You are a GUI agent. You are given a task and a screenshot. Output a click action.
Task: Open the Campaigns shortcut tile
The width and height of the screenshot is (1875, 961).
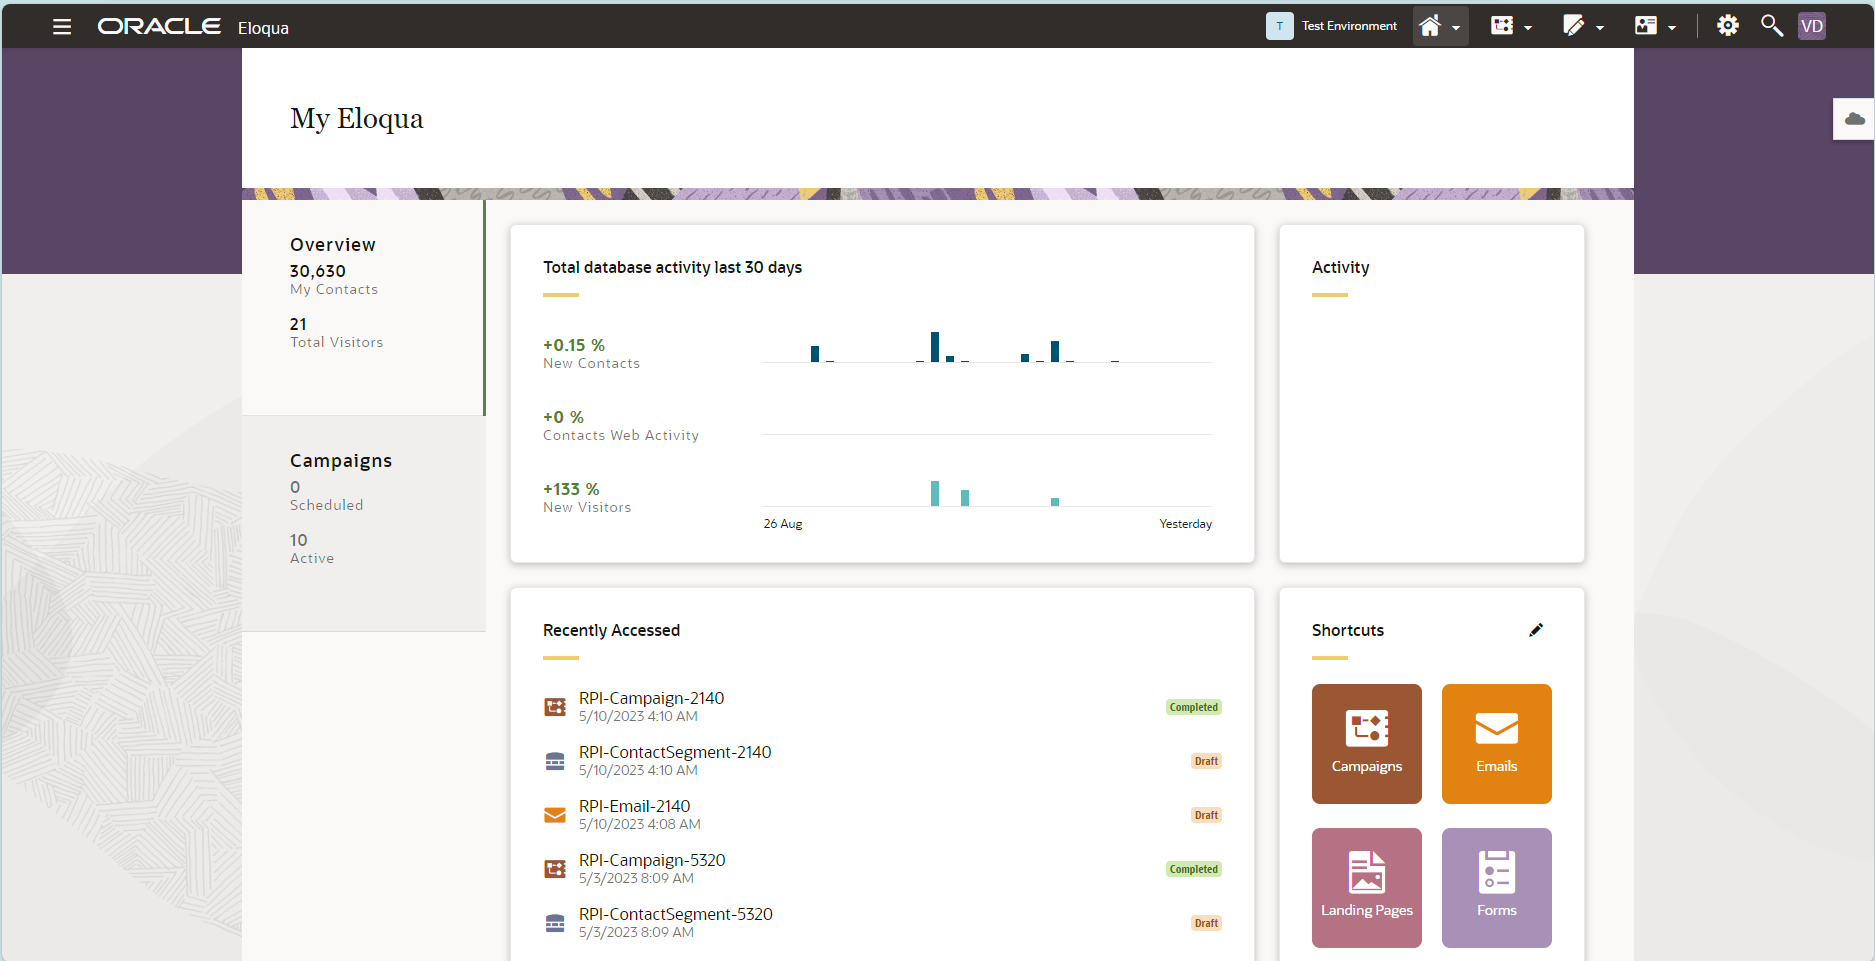point(1366,743)
